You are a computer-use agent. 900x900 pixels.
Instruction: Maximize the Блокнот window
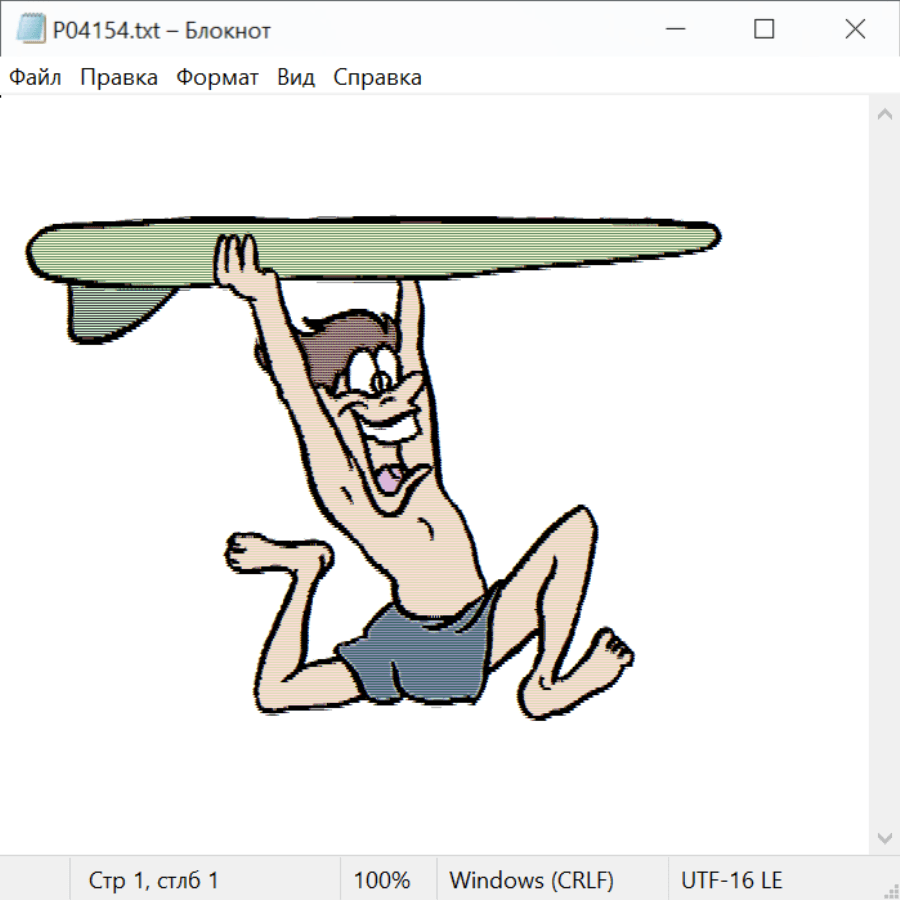[764, 30]
